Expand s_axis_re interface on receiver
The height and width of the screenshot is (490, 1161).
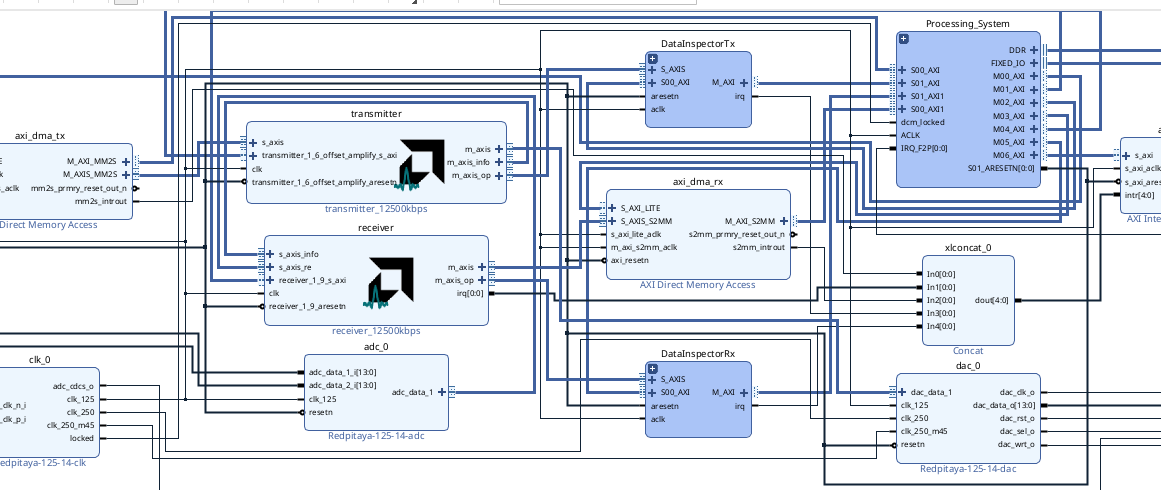pos(271,267)
